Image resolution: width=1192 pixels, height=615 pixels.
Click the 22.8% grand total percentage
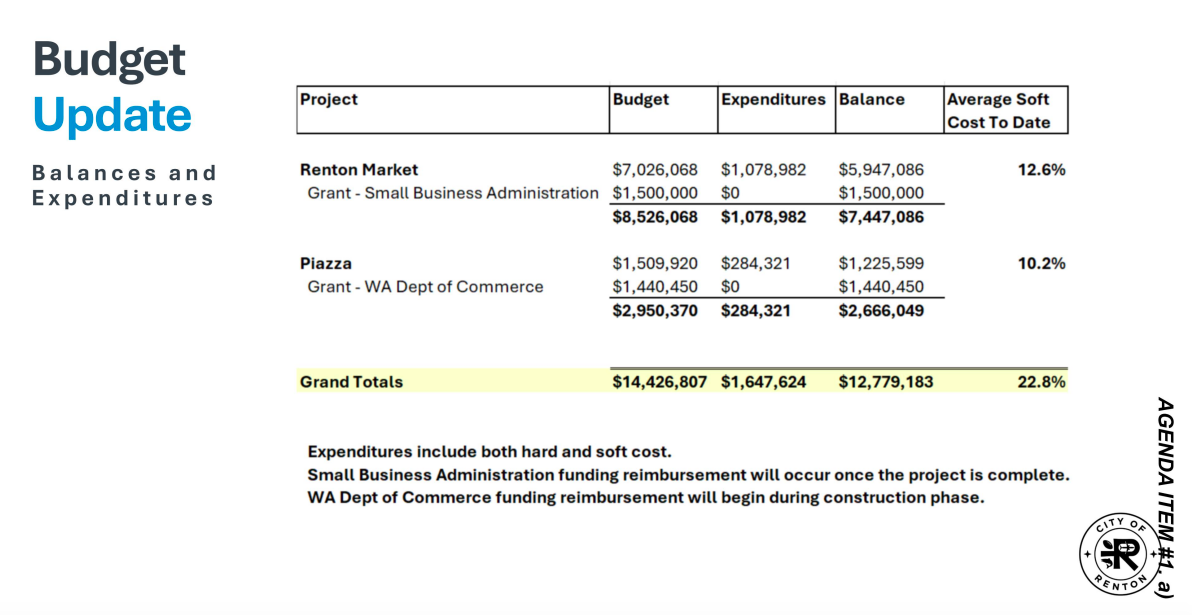click(1041, 382)
